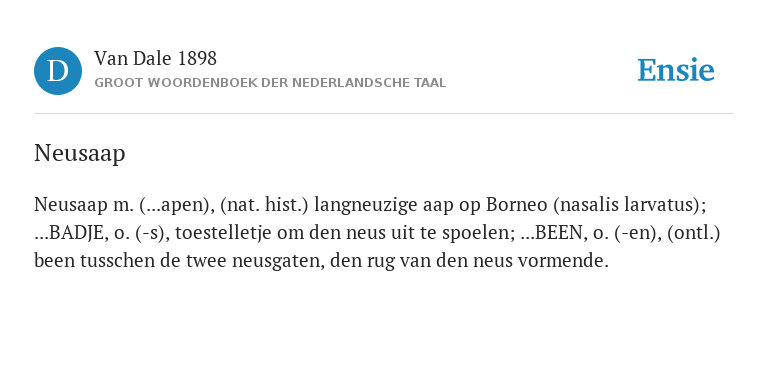
Task: Click the word Borneo in the definition
Action: pyautogui.click(x=516, y=205)
